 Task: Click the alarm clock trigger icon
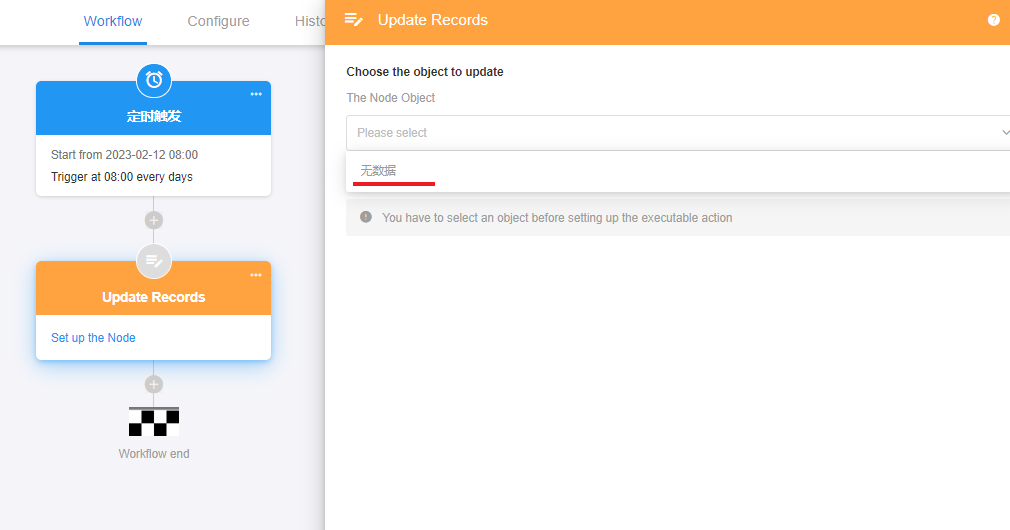coord(154,79)
